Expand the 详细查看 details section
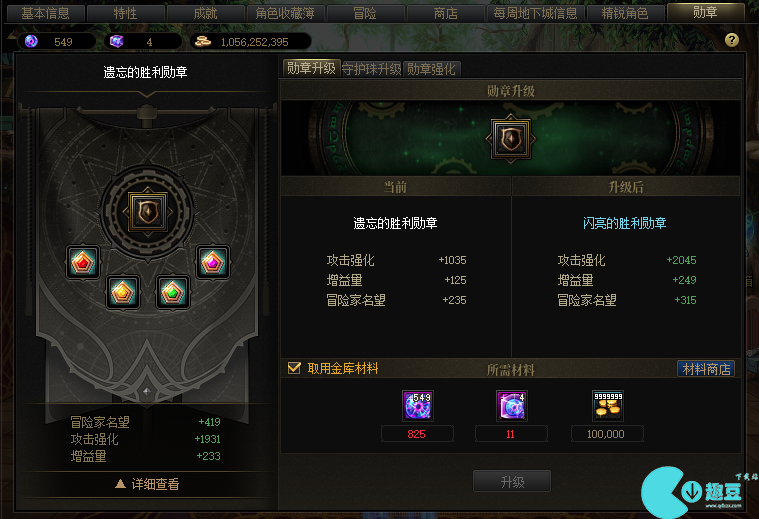 tap(147, 484)
